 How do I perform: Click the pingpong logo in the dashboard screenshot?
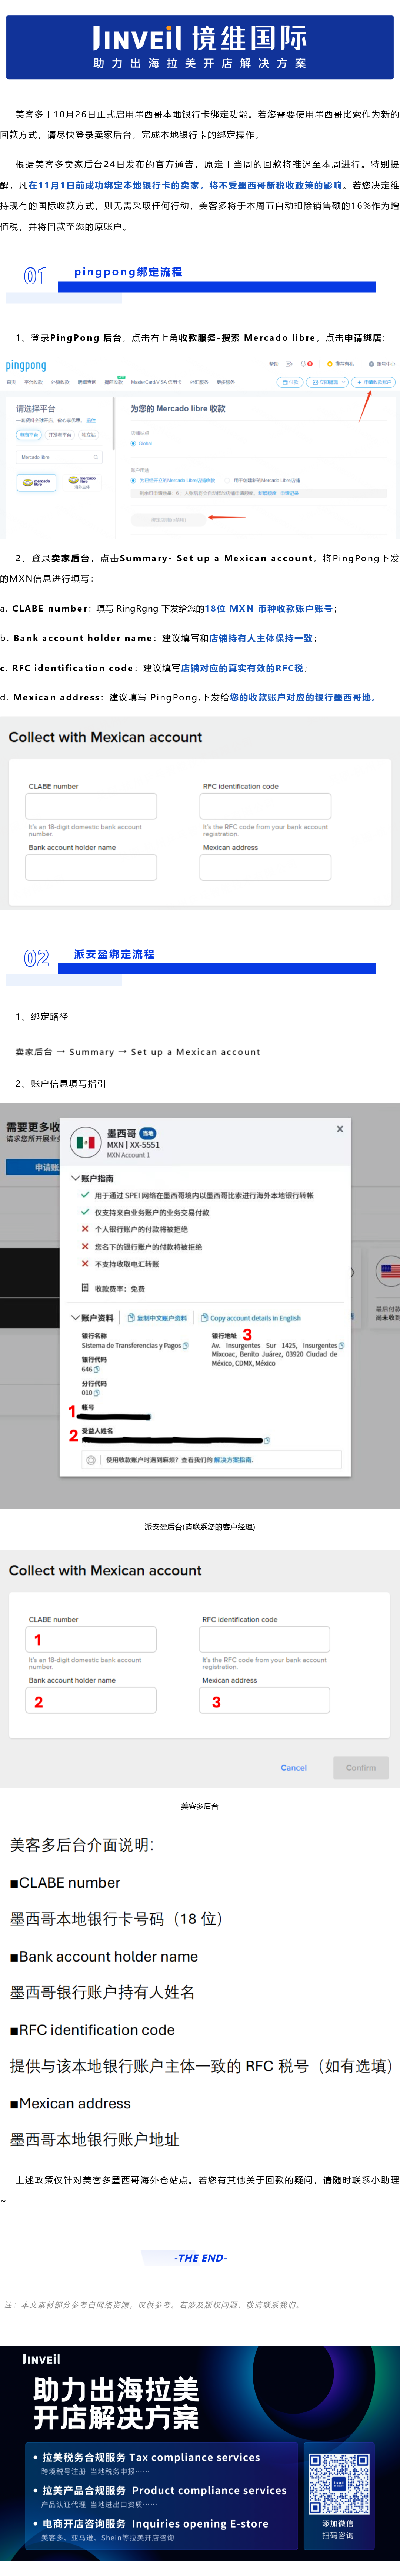[x=26, y=366]
